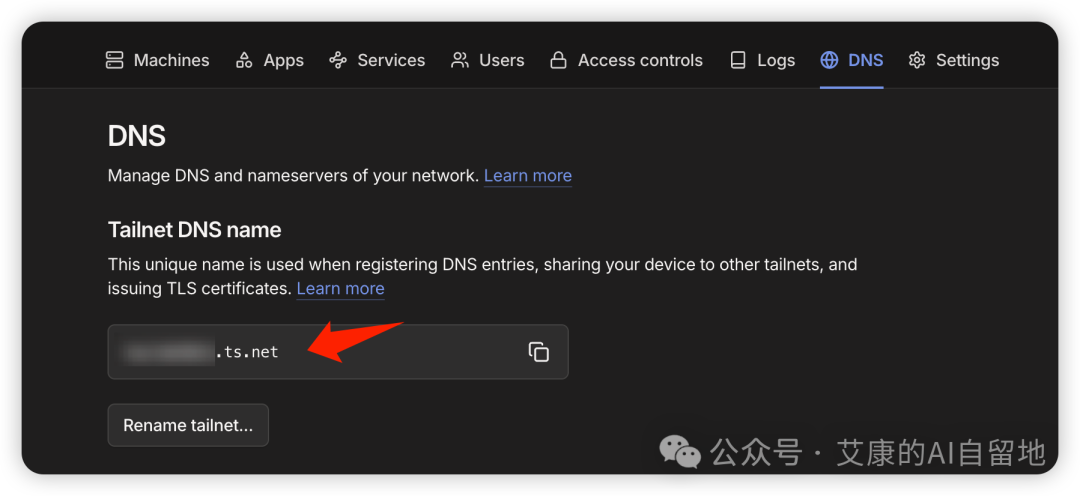
Task: Click the Tailnet DNS name heading
Action: (194, 229)
